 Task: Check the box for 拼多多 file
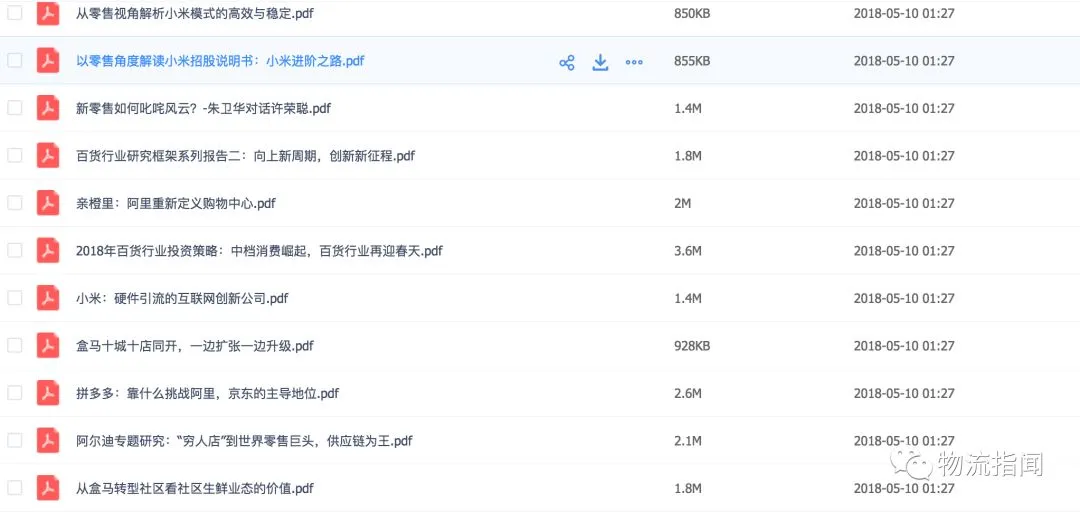coord(14,393)
